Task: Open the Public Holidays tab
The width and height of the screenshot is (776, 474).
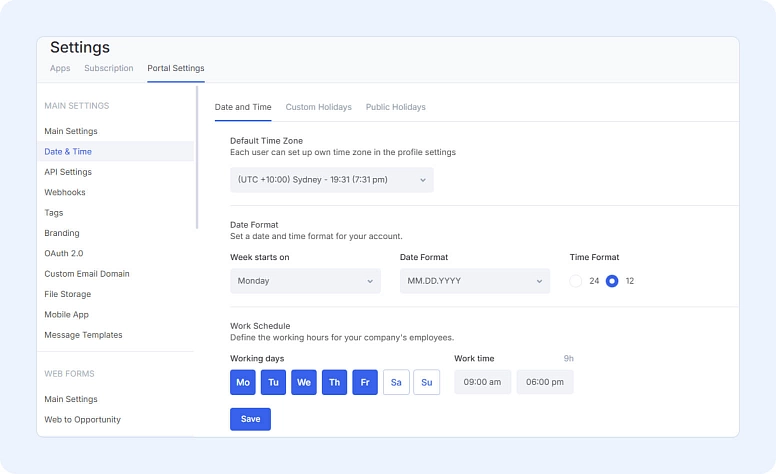Action: [x=395, y=107]
